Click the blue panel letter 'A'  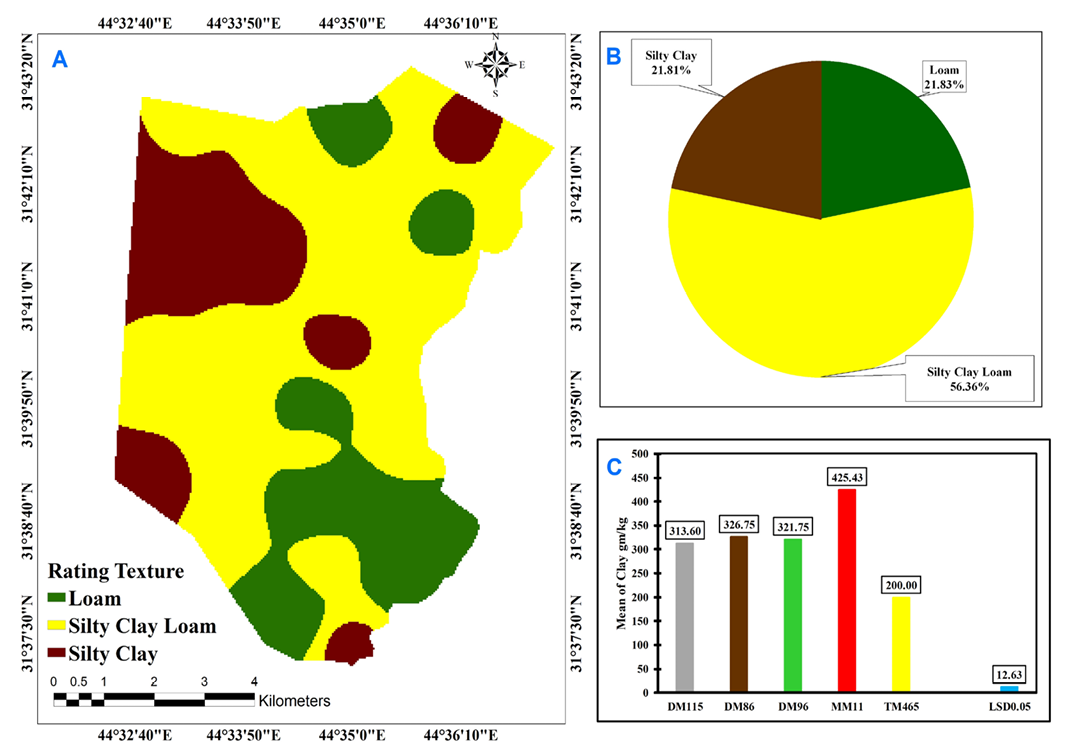pos(60,60)
